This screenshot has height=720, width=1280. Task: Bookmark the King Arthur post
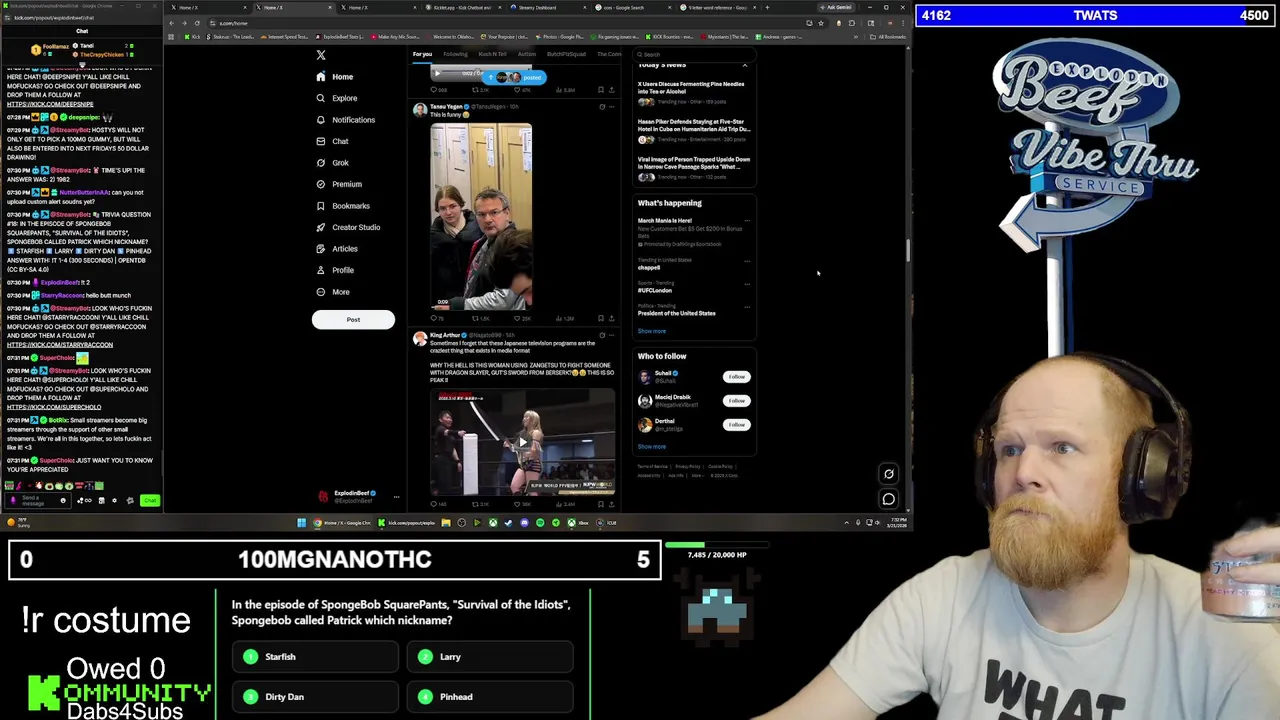coord(601,504)
